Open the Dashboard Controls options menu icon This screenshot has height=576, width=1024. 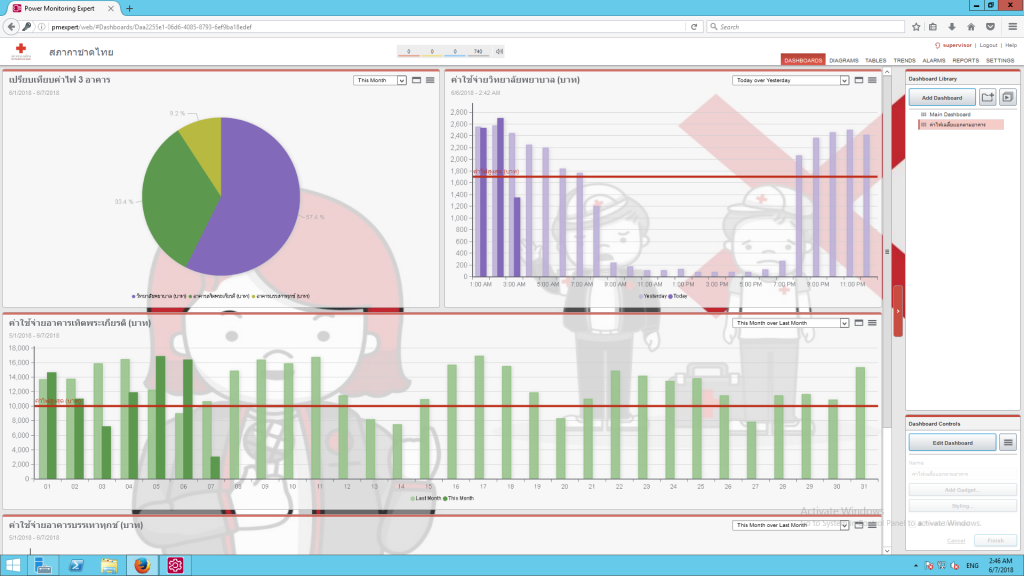[x=1008, y=442]
